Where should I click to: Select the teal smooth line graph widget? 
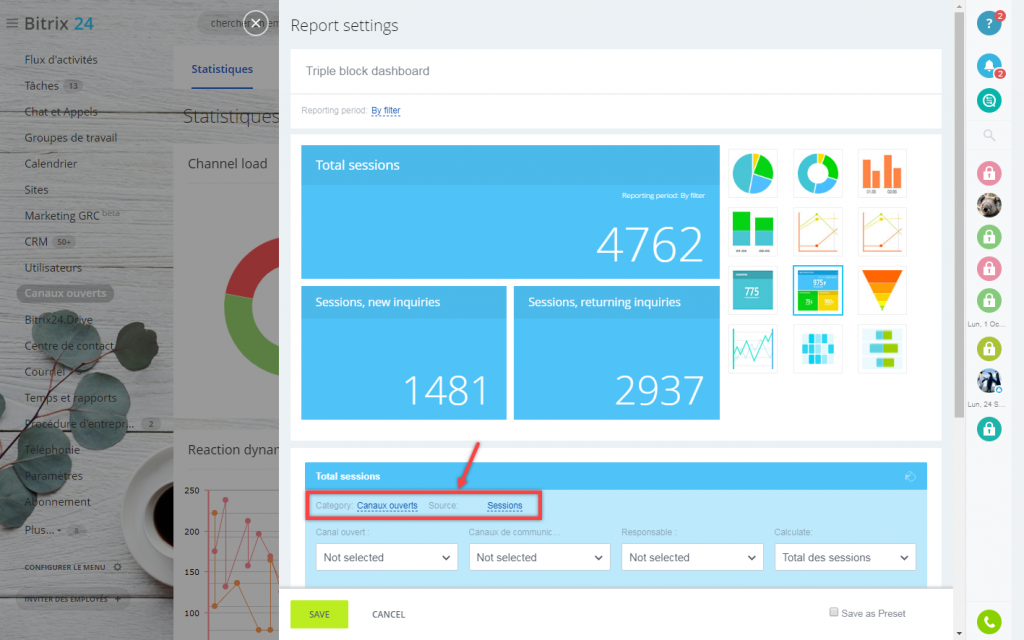[x=753, y=349]
